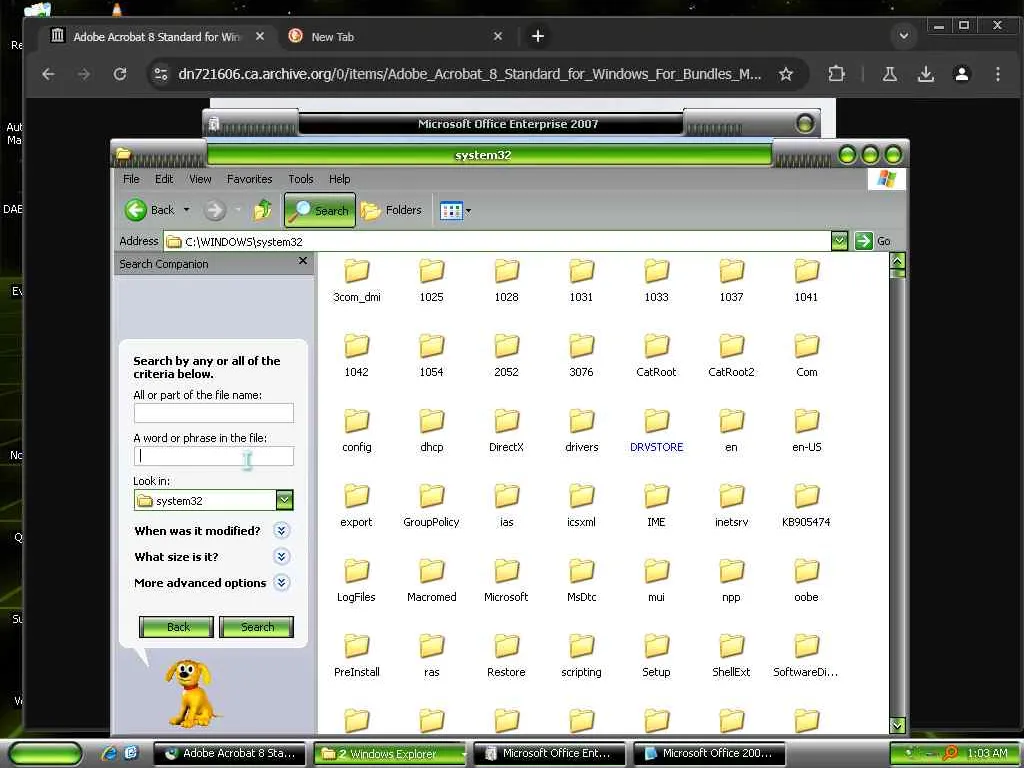Select the KB905474 folder
This screenshot has width=1024, height=768.
tap(807, 506)
